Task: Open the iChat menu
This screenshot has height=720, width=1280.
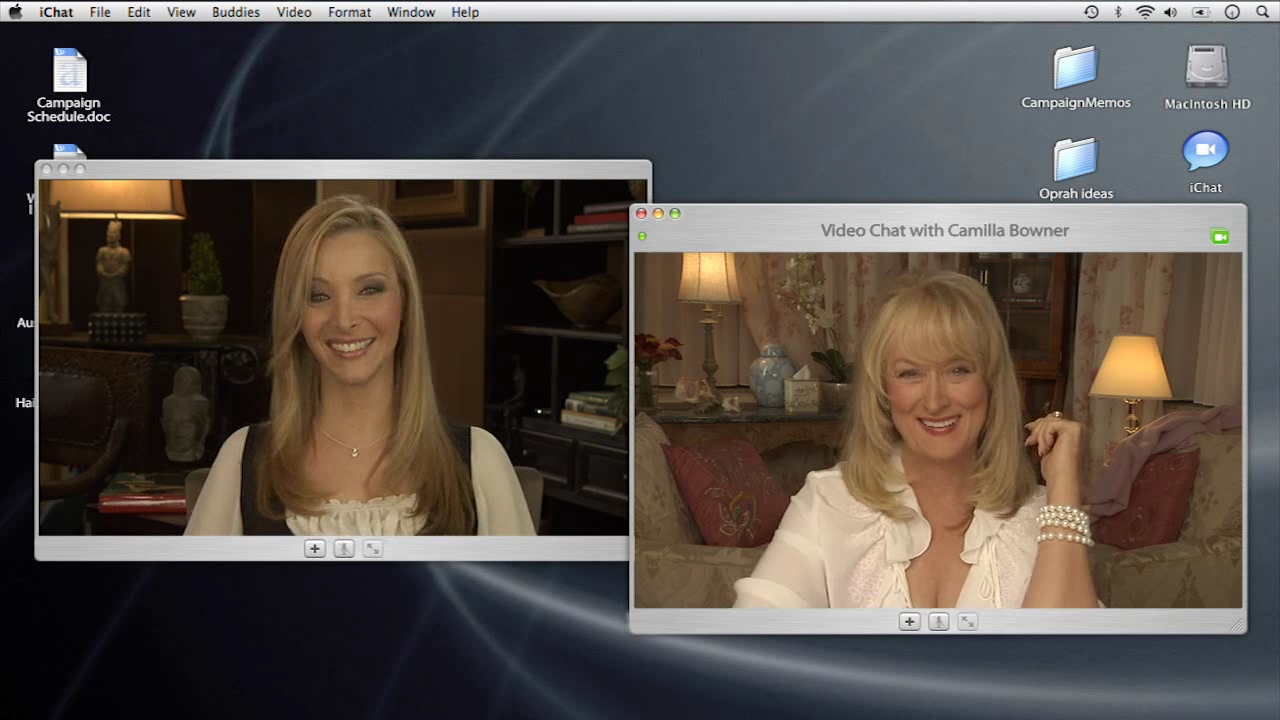Action: 56,12
